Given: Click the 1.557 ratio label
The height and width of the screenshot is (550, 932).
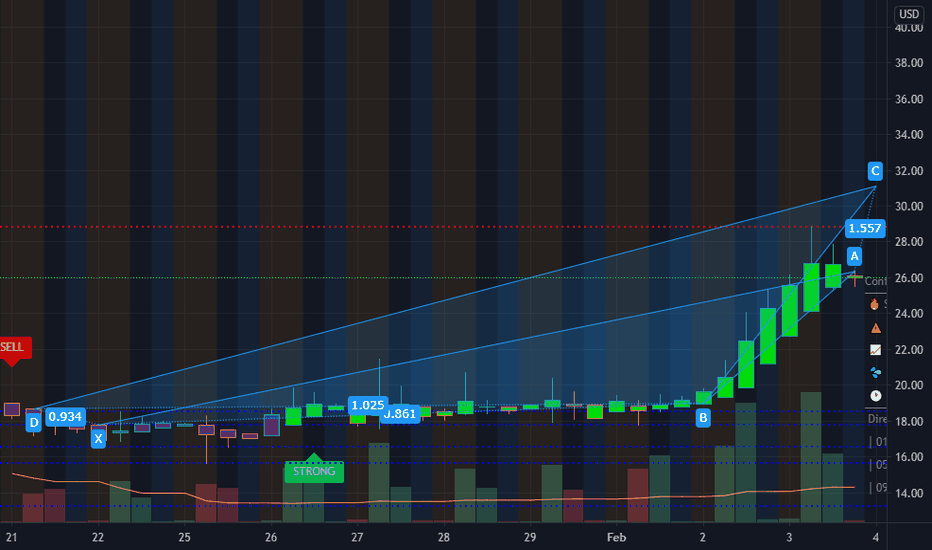Looking at the screenshot, I should (x=865, y=228).
